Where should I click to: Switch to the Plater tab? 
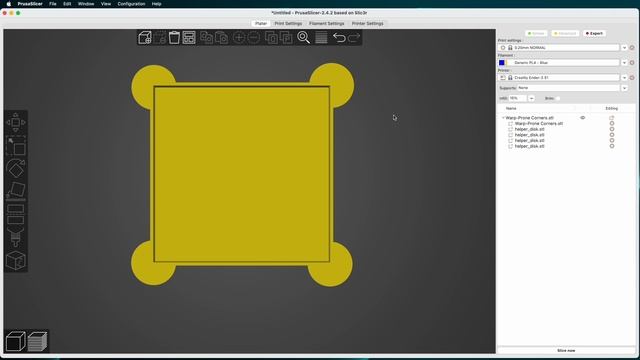[x=261, y=23]
